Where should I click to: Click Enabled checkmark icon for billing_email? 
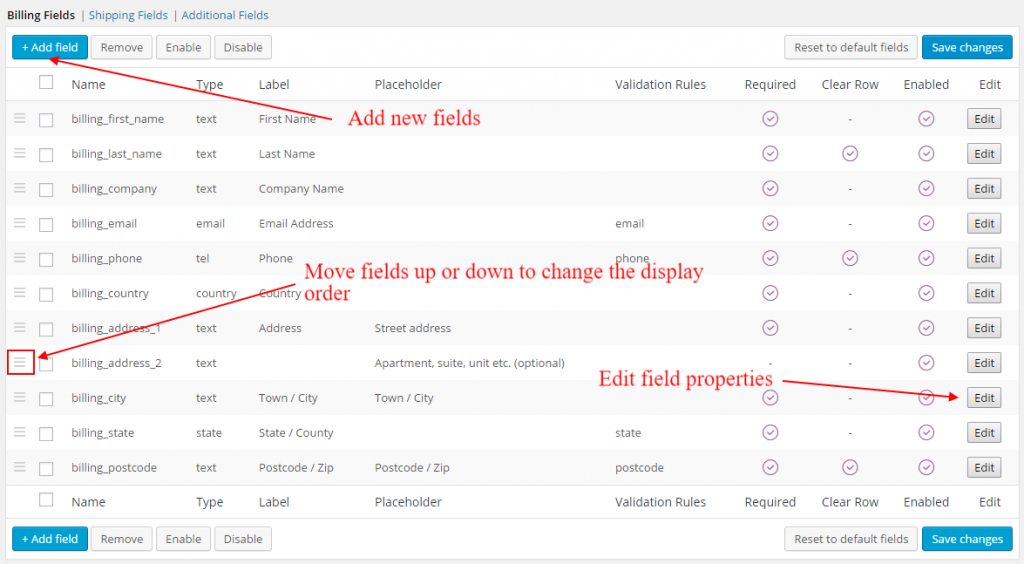pos(926,223)
